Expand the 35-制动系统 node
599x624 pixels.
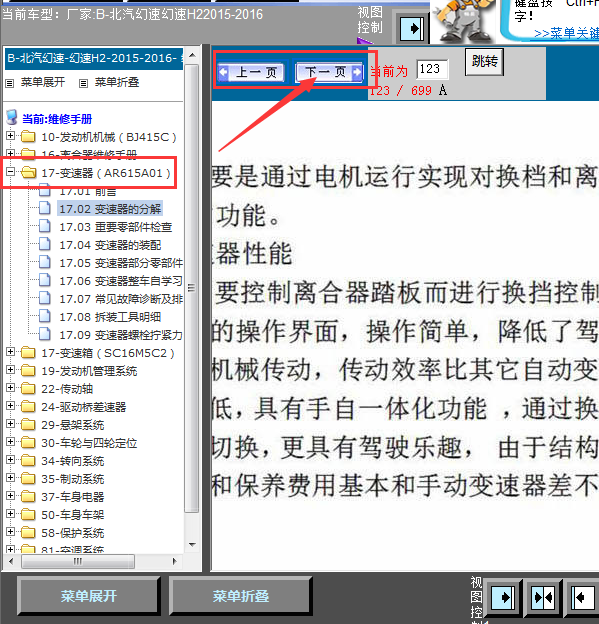(x=11, y=478)
